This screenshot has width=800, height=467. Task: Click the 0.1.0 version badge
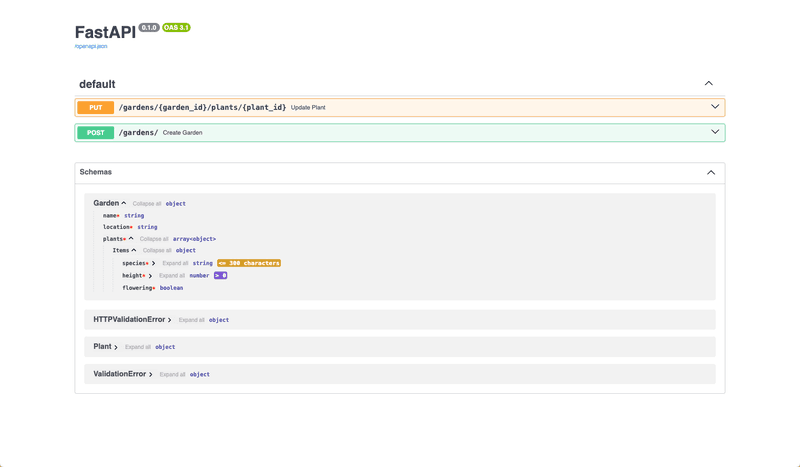click(149, 28)
